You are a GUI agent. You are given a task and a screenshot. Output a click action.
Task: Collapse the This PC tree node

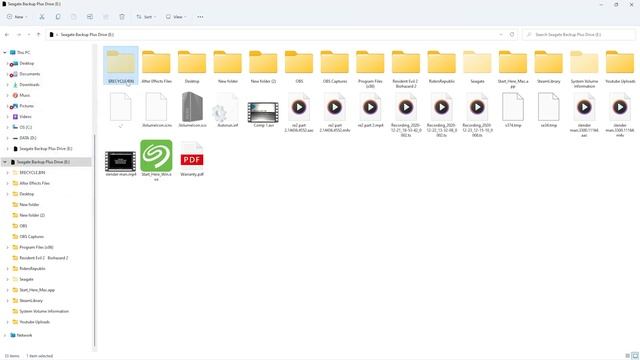pos(5,53)
